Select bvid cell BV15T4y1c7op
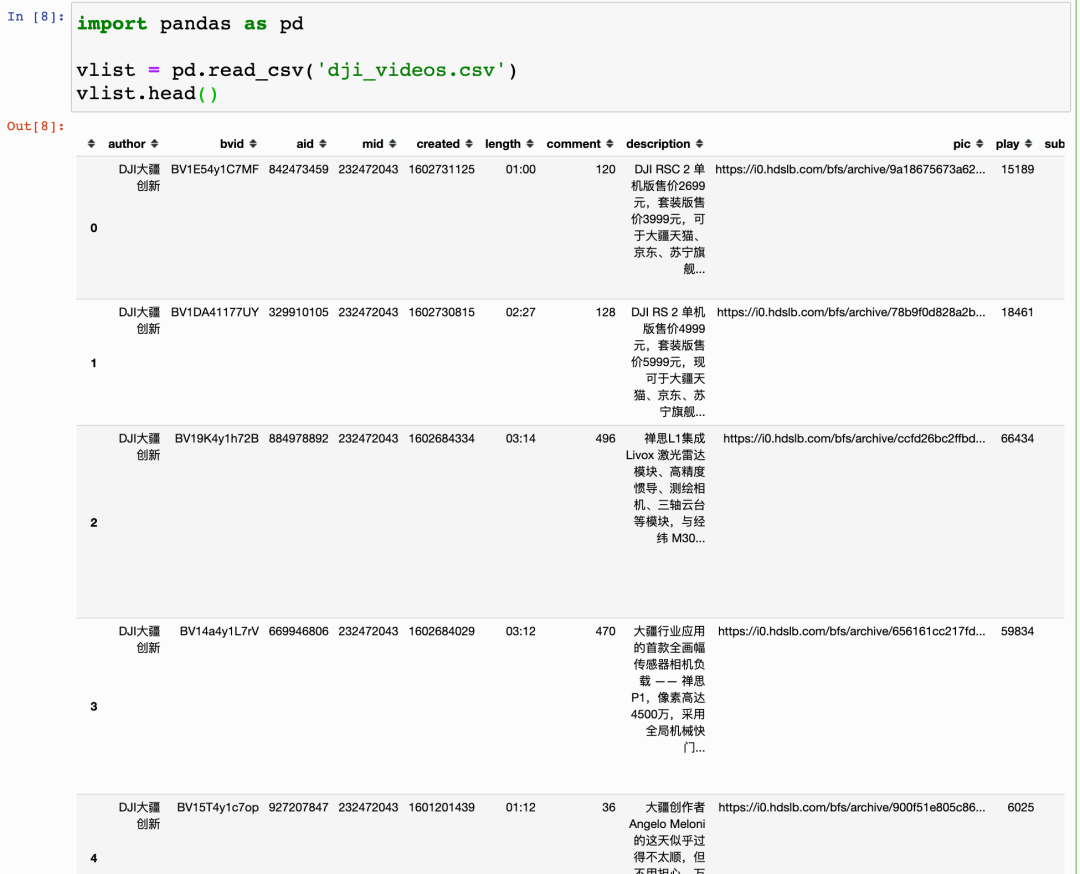The width and height of the screenshot is (1080, 874). [x=218, y=808]
